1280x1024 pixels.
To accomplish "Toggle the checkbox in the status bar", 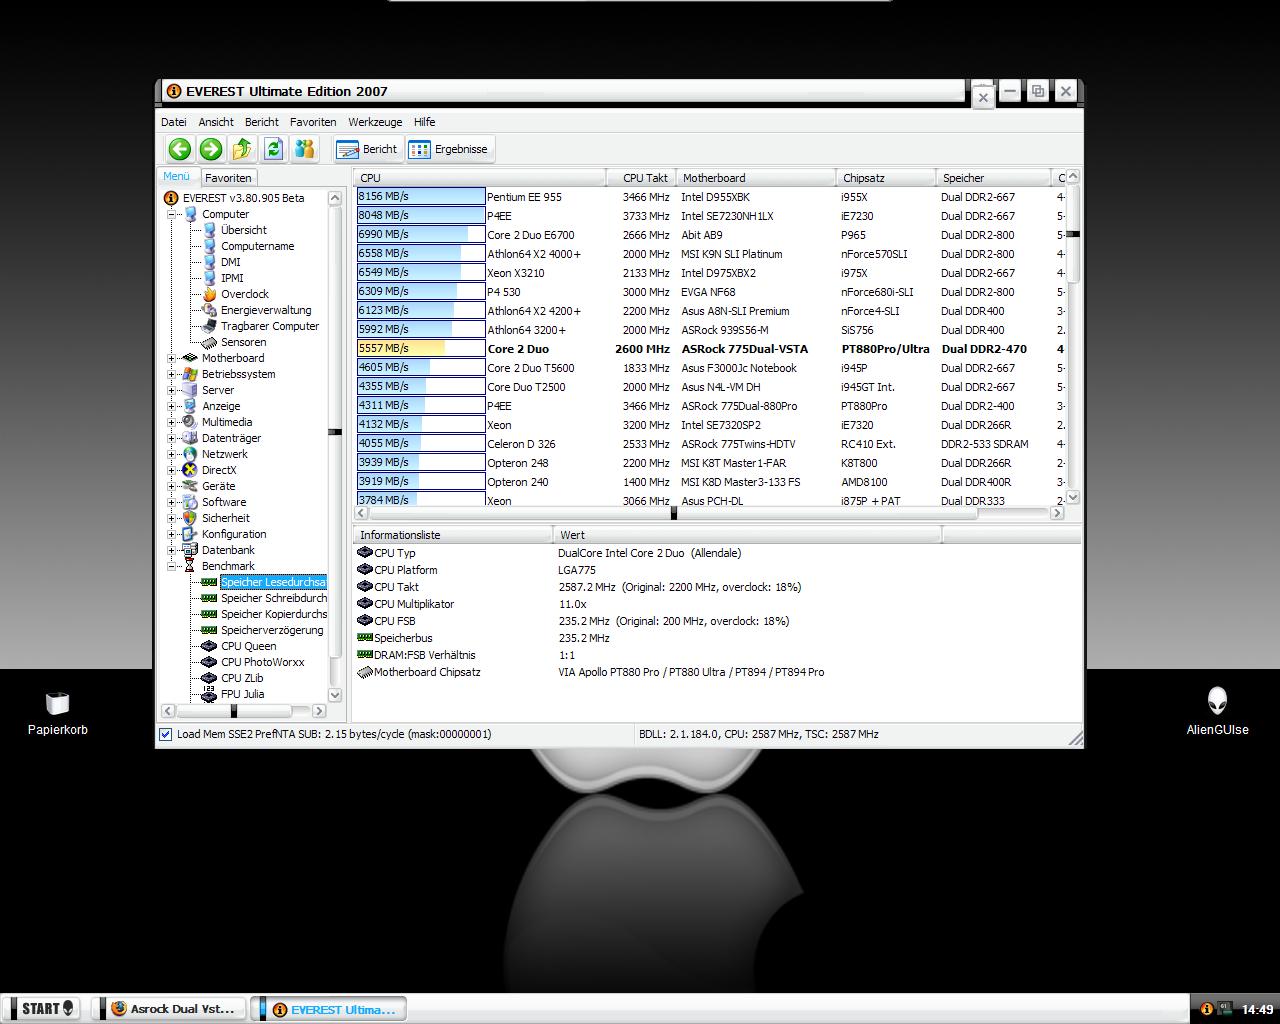I will coord(165,734).
